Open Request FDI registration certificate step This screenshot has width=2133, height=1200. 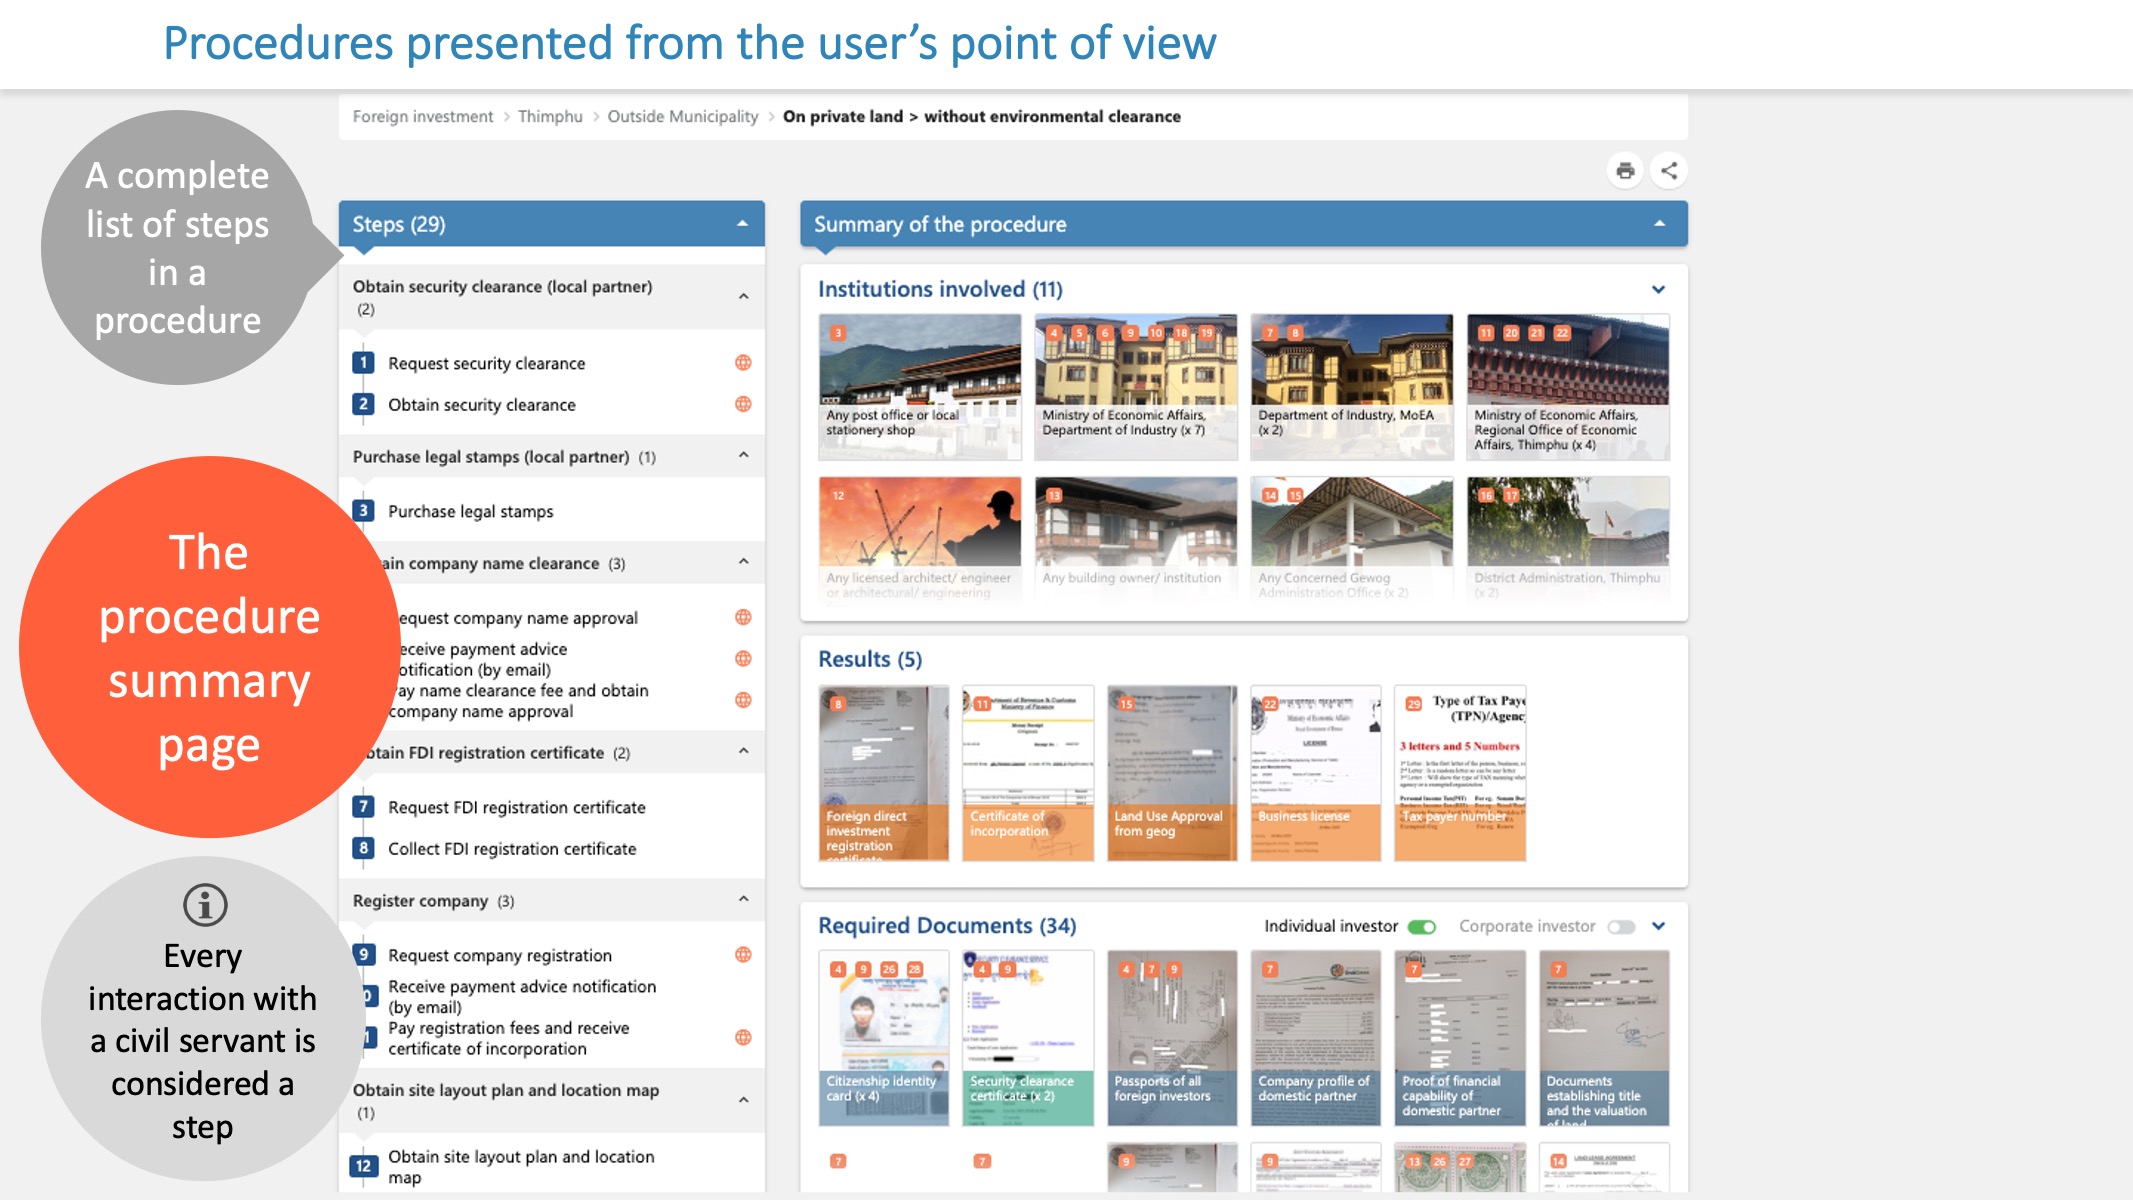coord(516,807)
